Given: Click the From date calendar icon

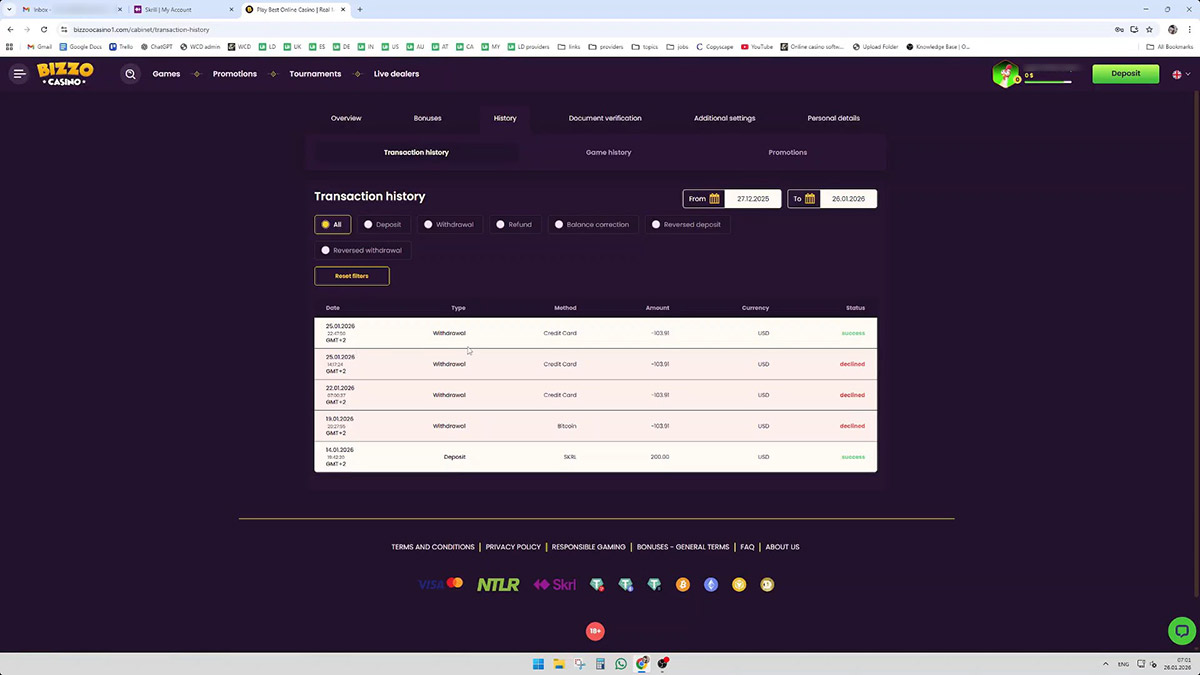Looking at the screenshot, I should point(714,199).
